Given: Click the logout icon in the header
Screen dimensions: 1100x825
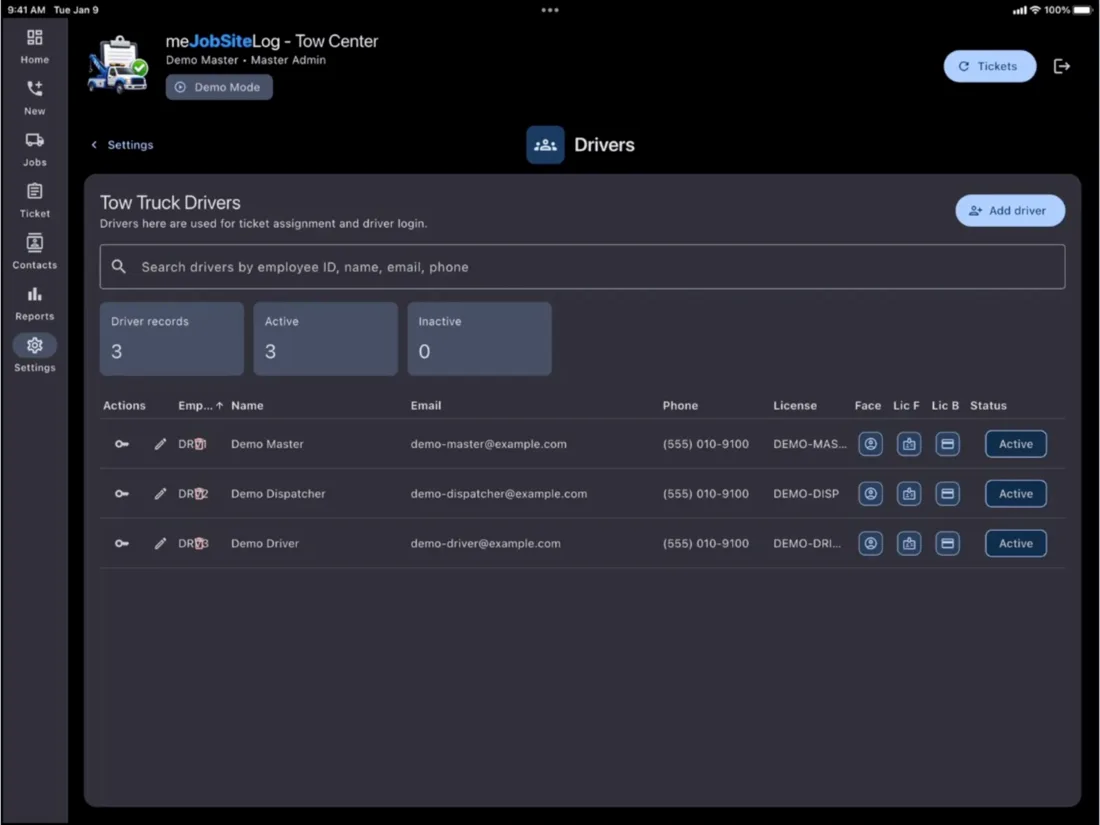Looking at the screenshot, I should [x=1061, y=66].
